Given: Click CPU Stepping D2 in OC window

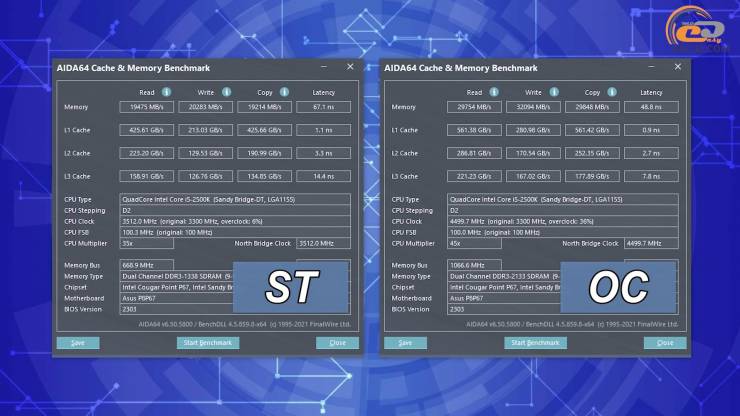Looking at the screenshot, I should [562, 211].
